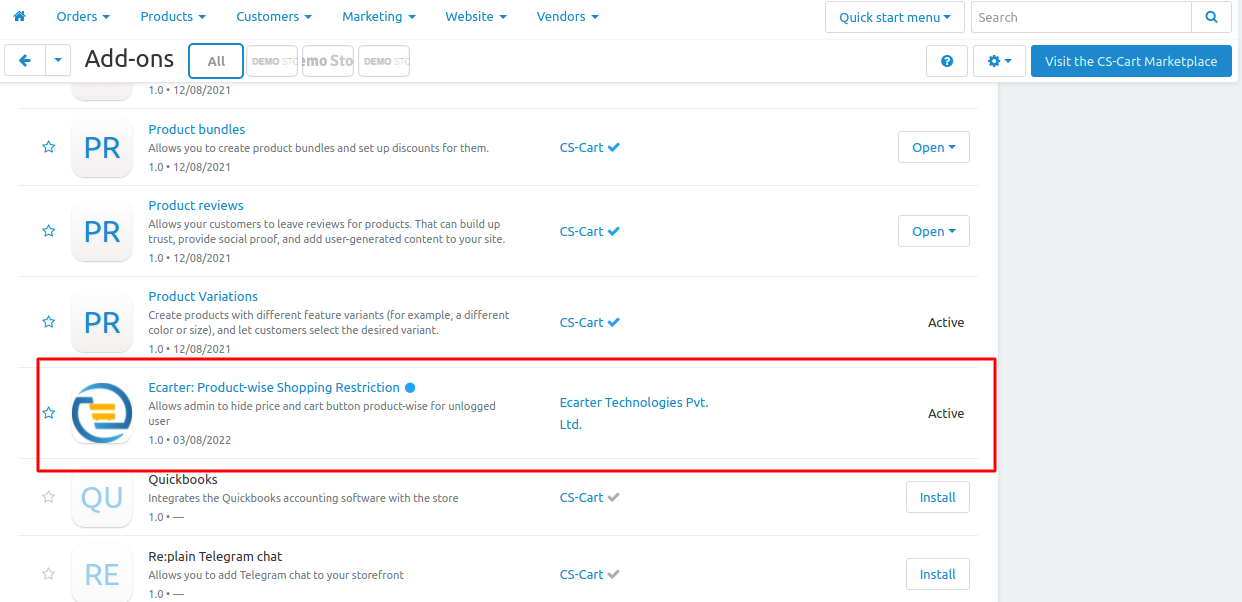Go to the home dashboard icon

tap(19, 16)
